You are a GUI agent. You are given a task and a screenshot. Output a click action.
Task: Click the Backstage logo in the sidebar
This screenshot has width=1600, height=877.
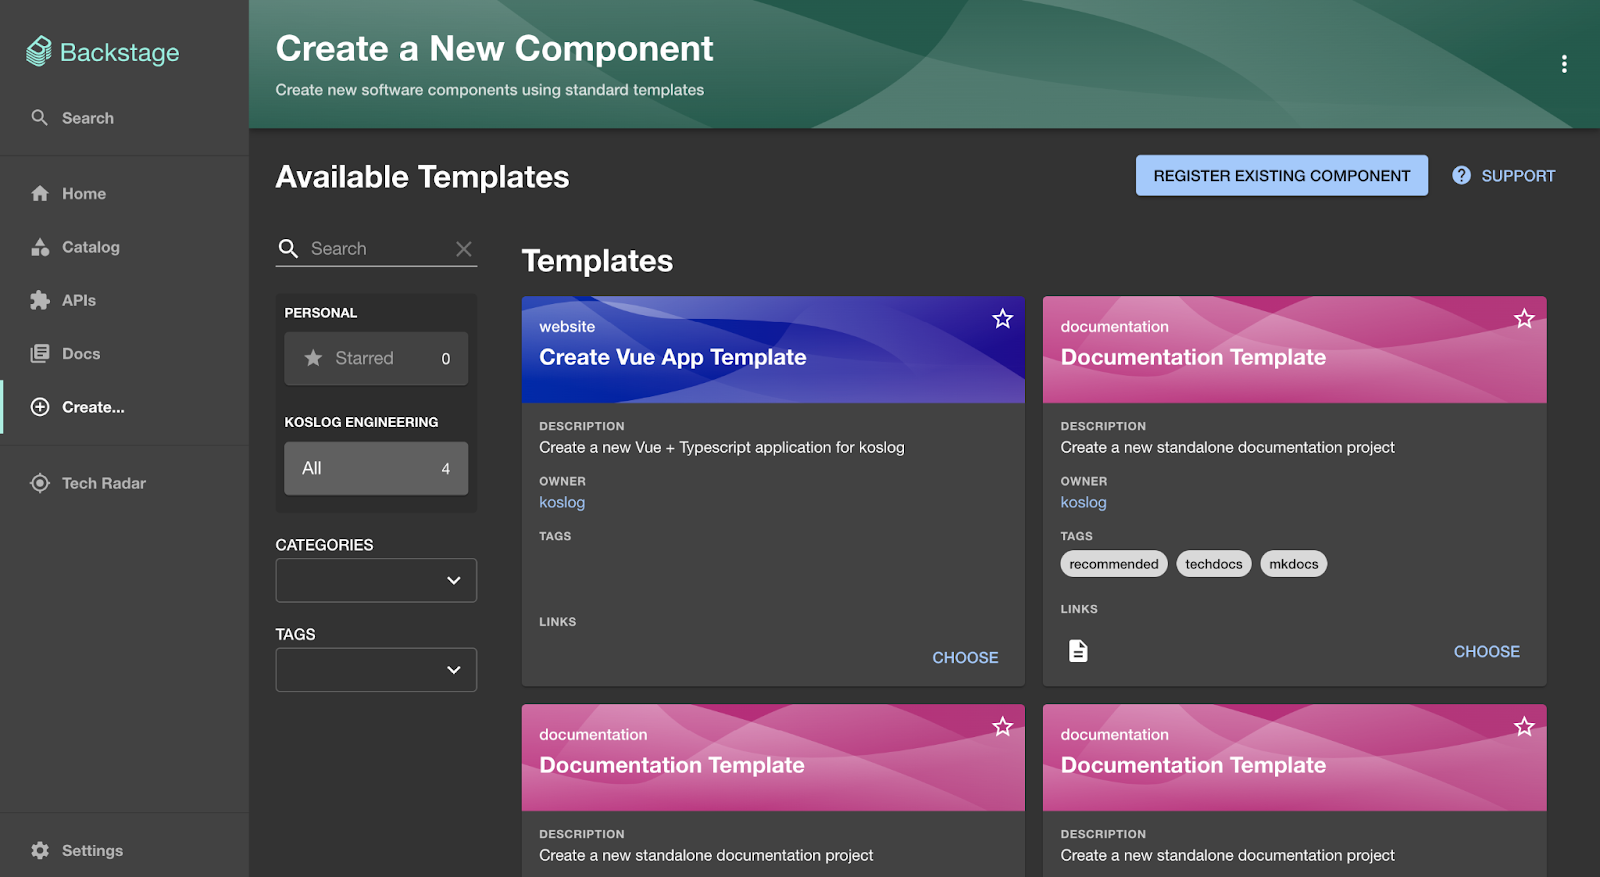(102, 52)
